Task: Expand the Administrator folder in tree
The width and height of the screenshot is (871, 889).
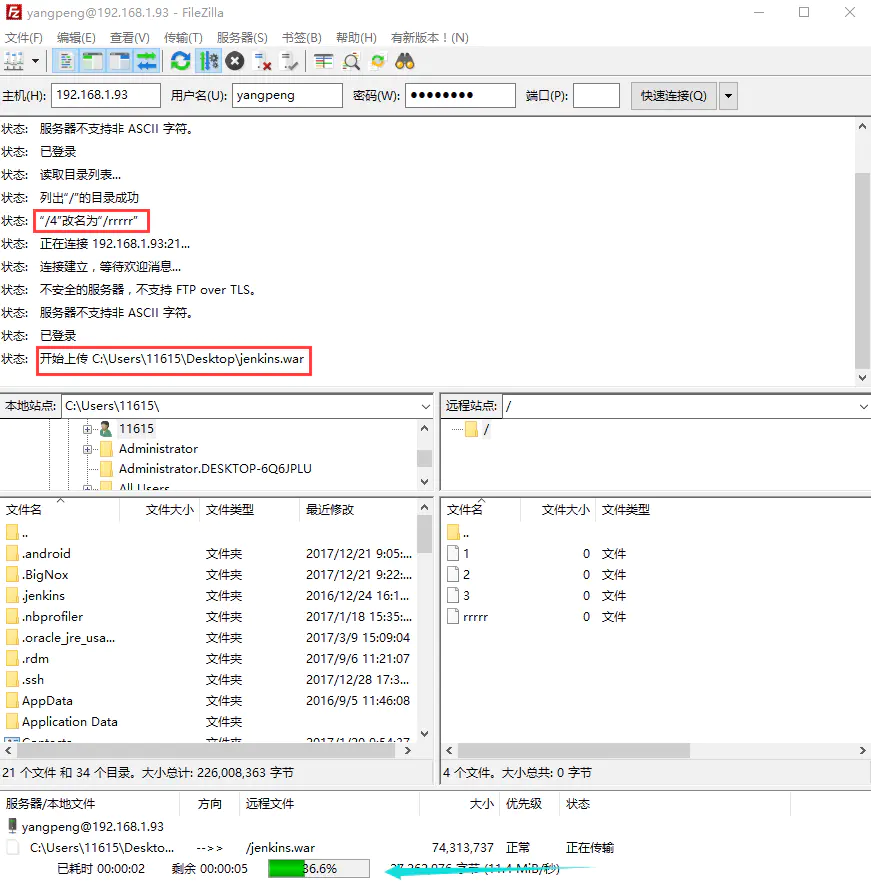Action: (x=87, y=449)
